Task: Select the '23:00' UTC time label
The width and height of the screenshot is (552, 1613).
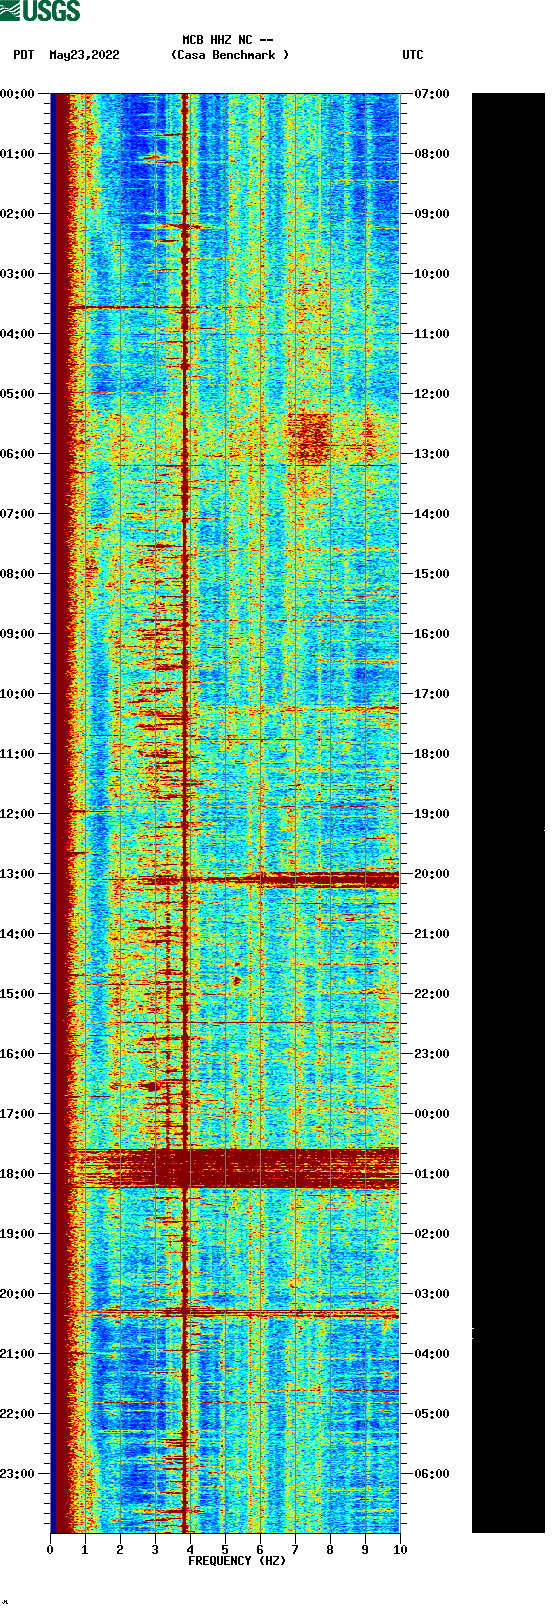Action: pyautogui.click(x=431, y=1054)
